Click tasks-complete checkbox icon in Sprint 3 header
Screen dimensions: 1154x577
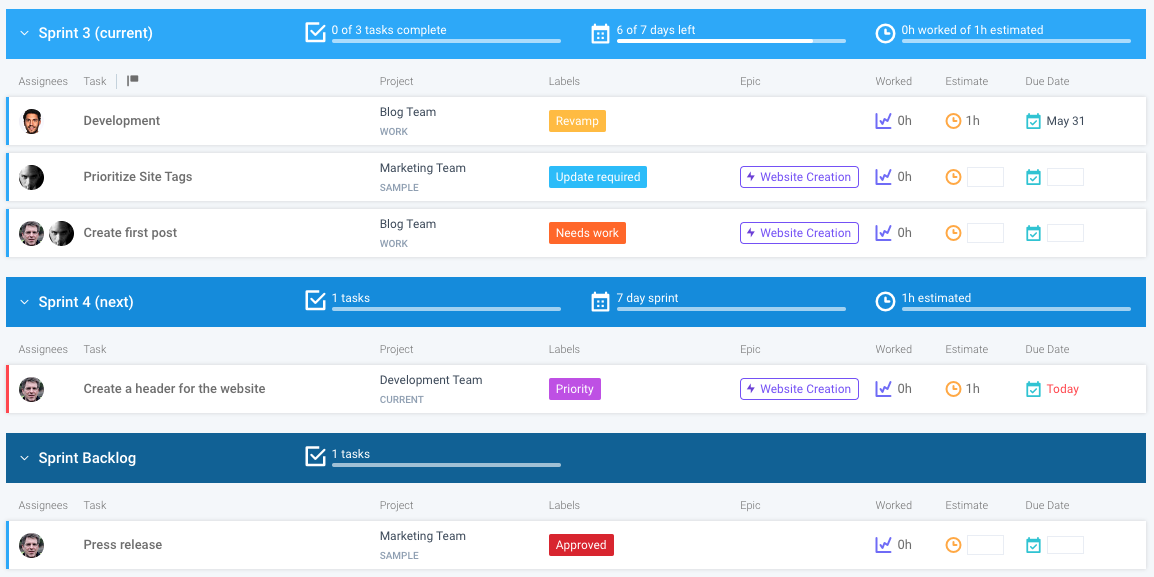coord(315,32)
